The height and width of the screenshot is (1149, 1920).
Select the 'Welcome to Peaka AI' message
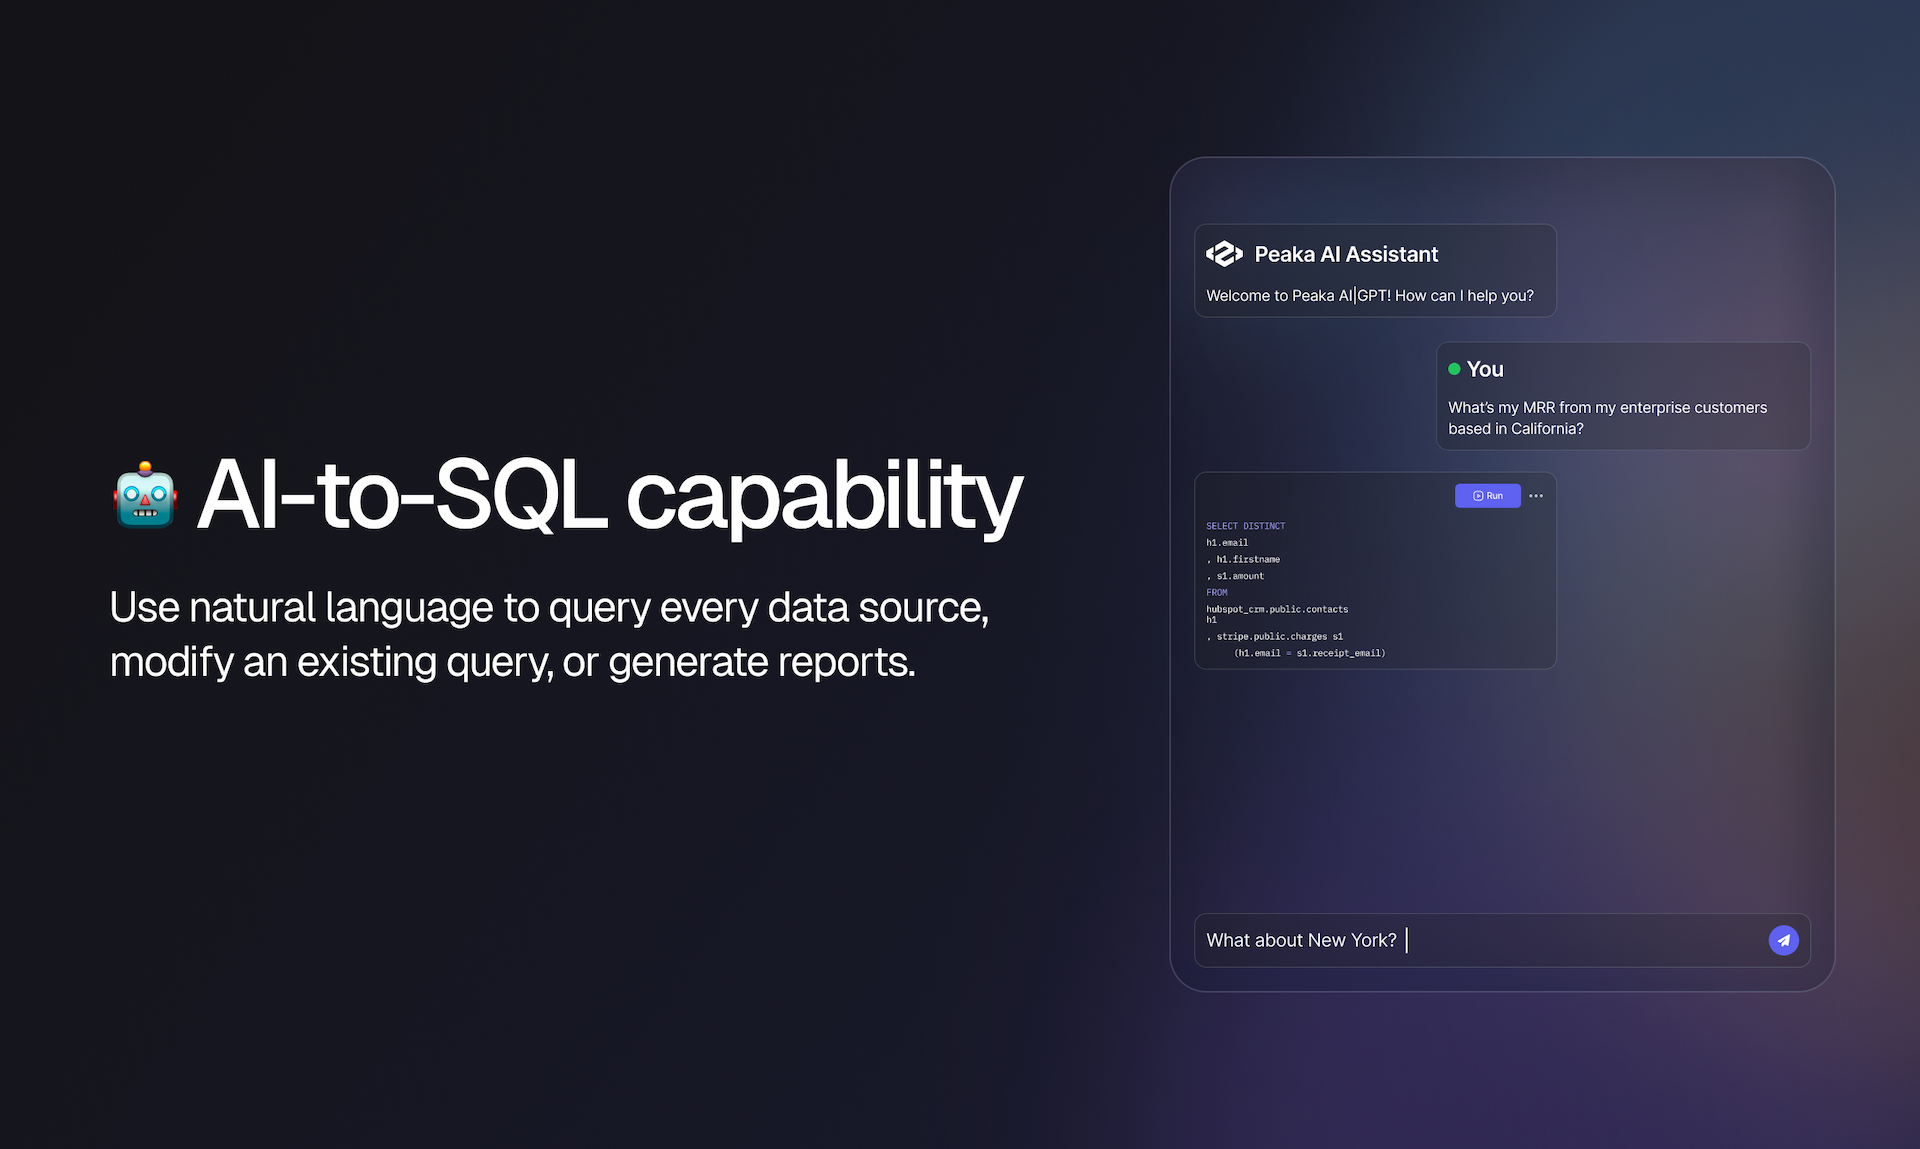(x=1369, y=296)
